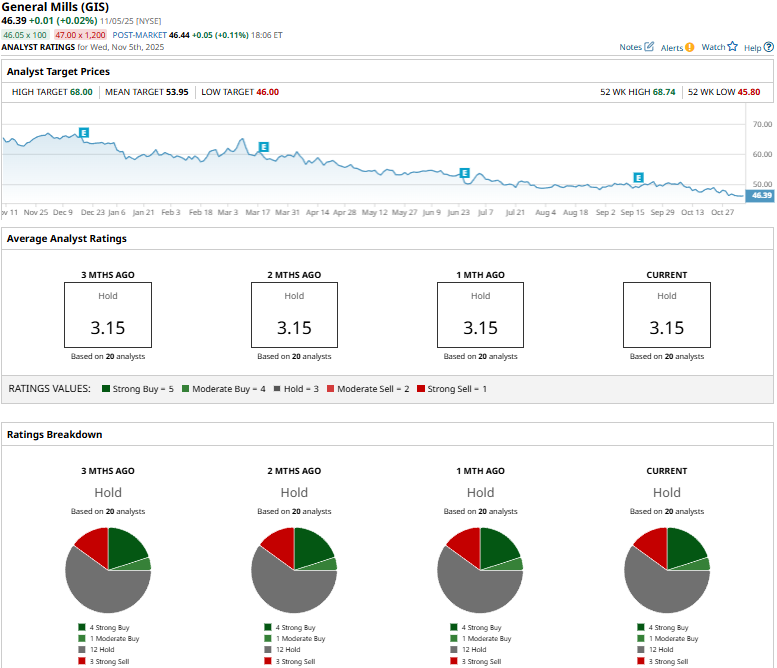Click the Alerts warning icon
This screenshot has height=668, width=777.
pos(690,47)
